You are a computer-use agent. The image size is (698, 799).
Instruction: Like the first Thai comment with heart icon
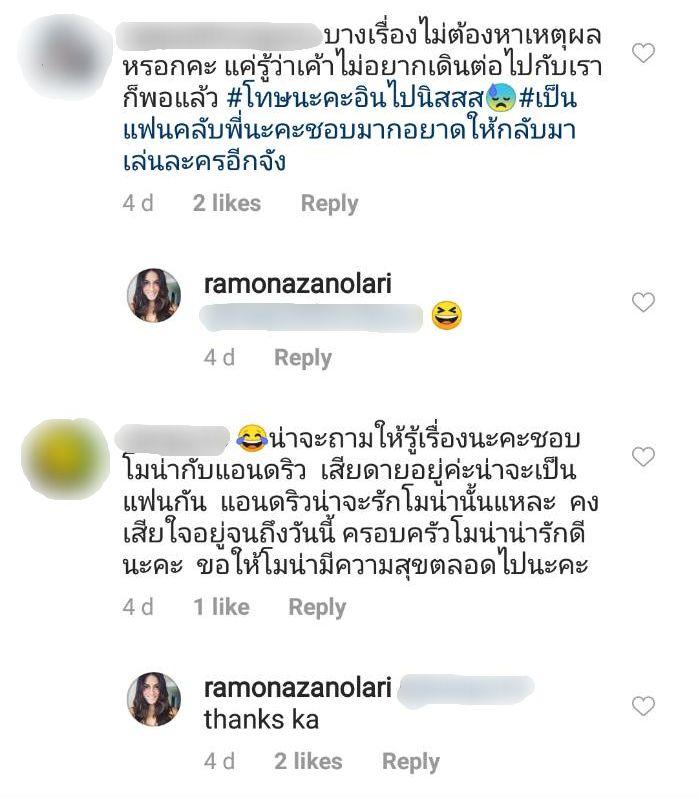point(643,53)
